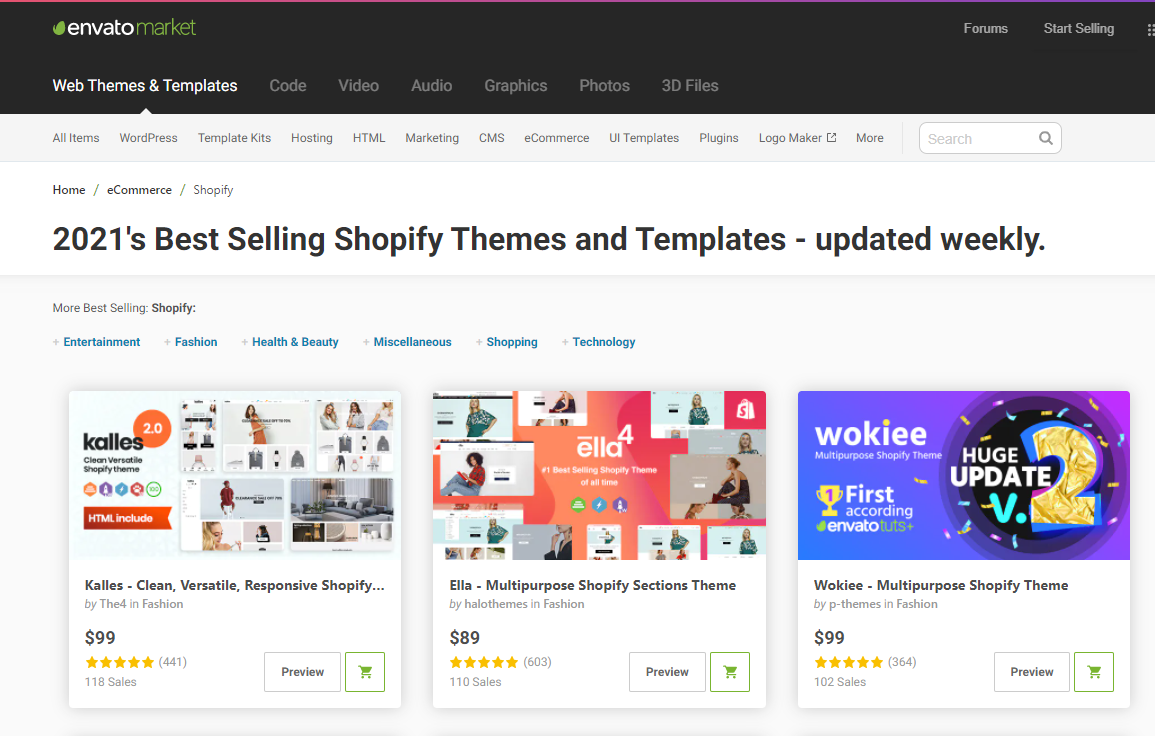Click Fashion category under Wokiee author
1155x736 pixels.
click(917, 604)
